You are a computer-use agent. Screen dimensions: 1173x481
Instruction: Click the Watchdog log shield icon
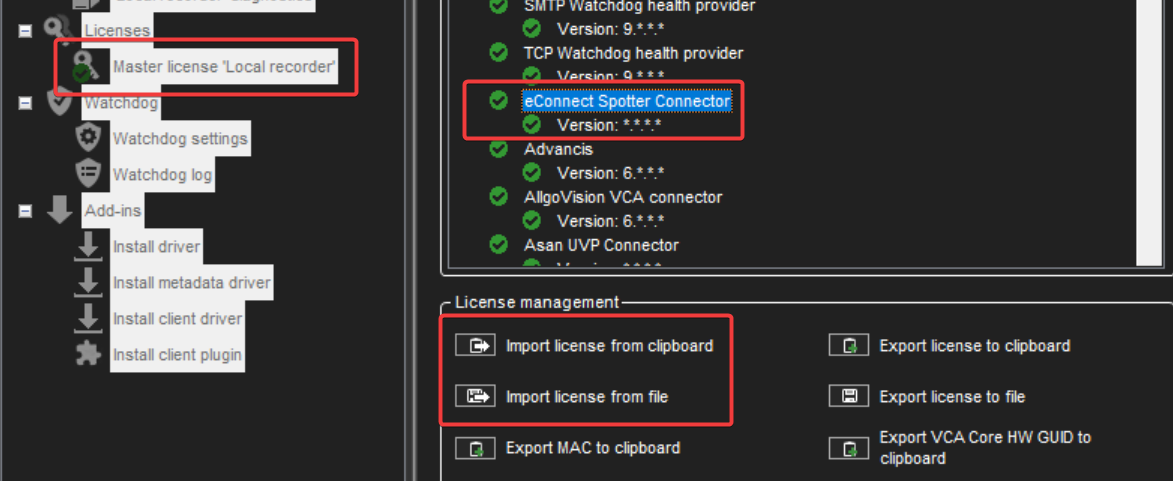(89, 174)
